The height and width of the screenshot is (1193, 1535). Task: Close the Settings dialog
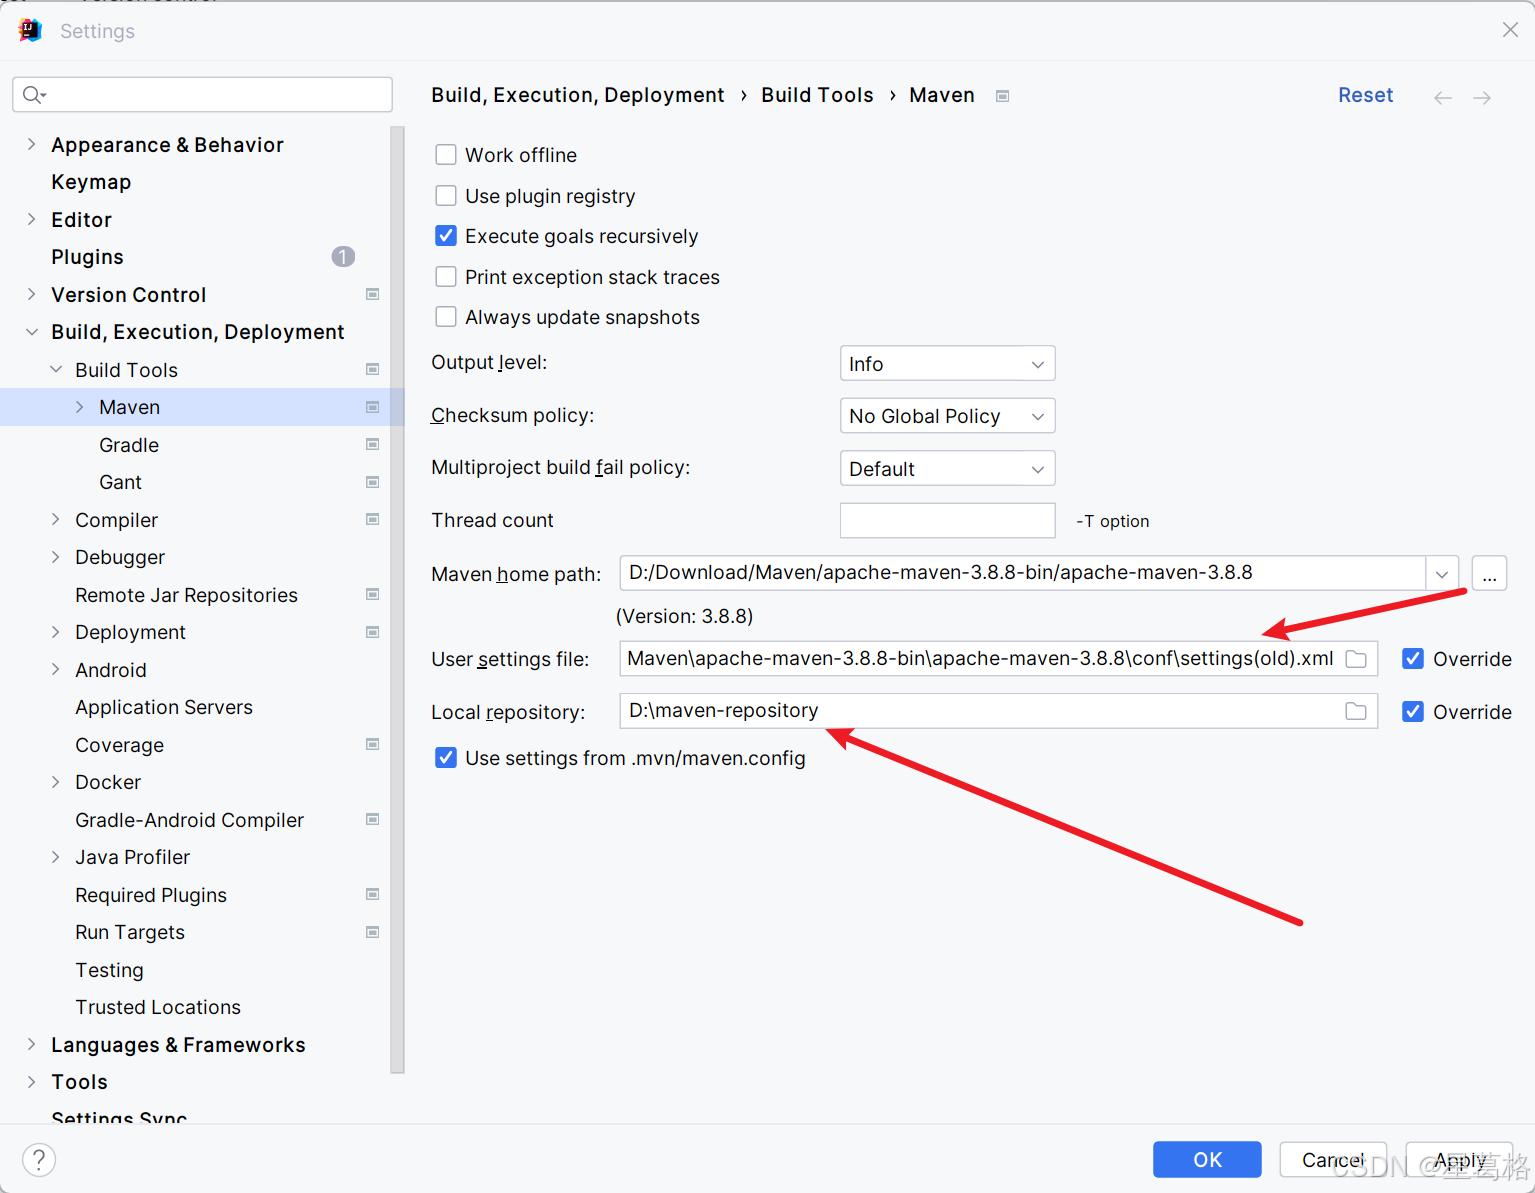1510,30
